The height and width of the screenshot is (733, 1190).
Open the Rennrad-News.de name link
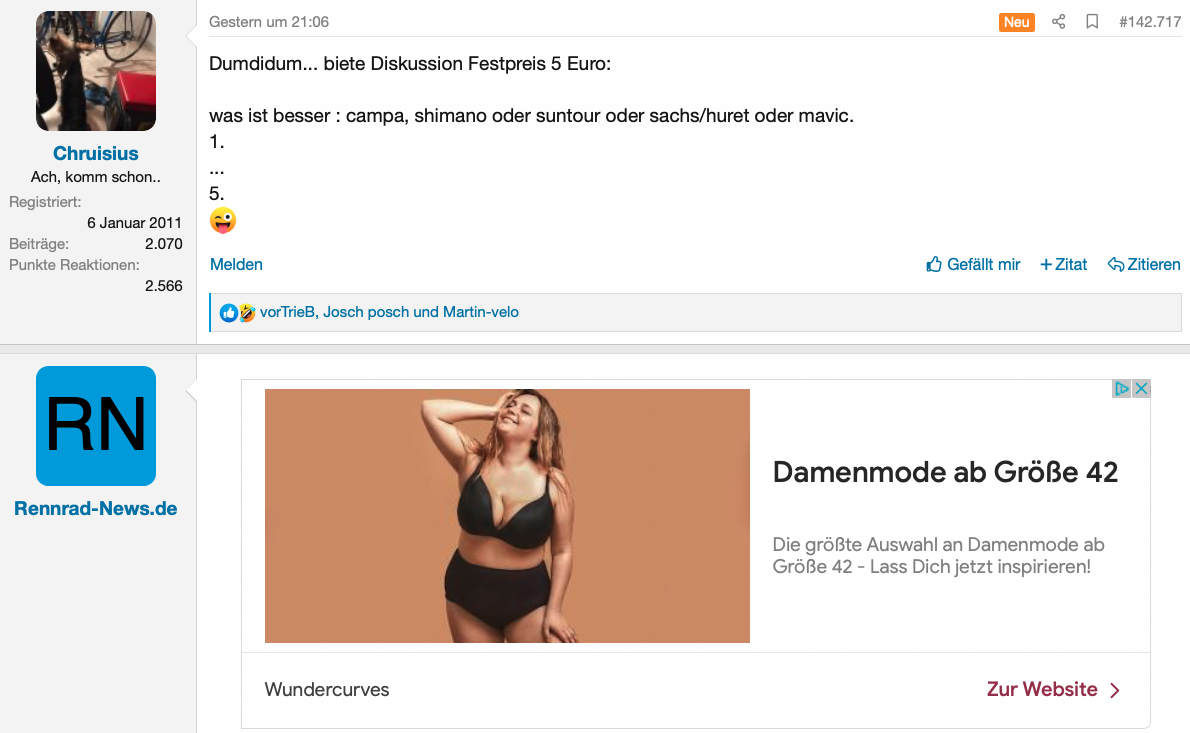[x=96, y=508]
